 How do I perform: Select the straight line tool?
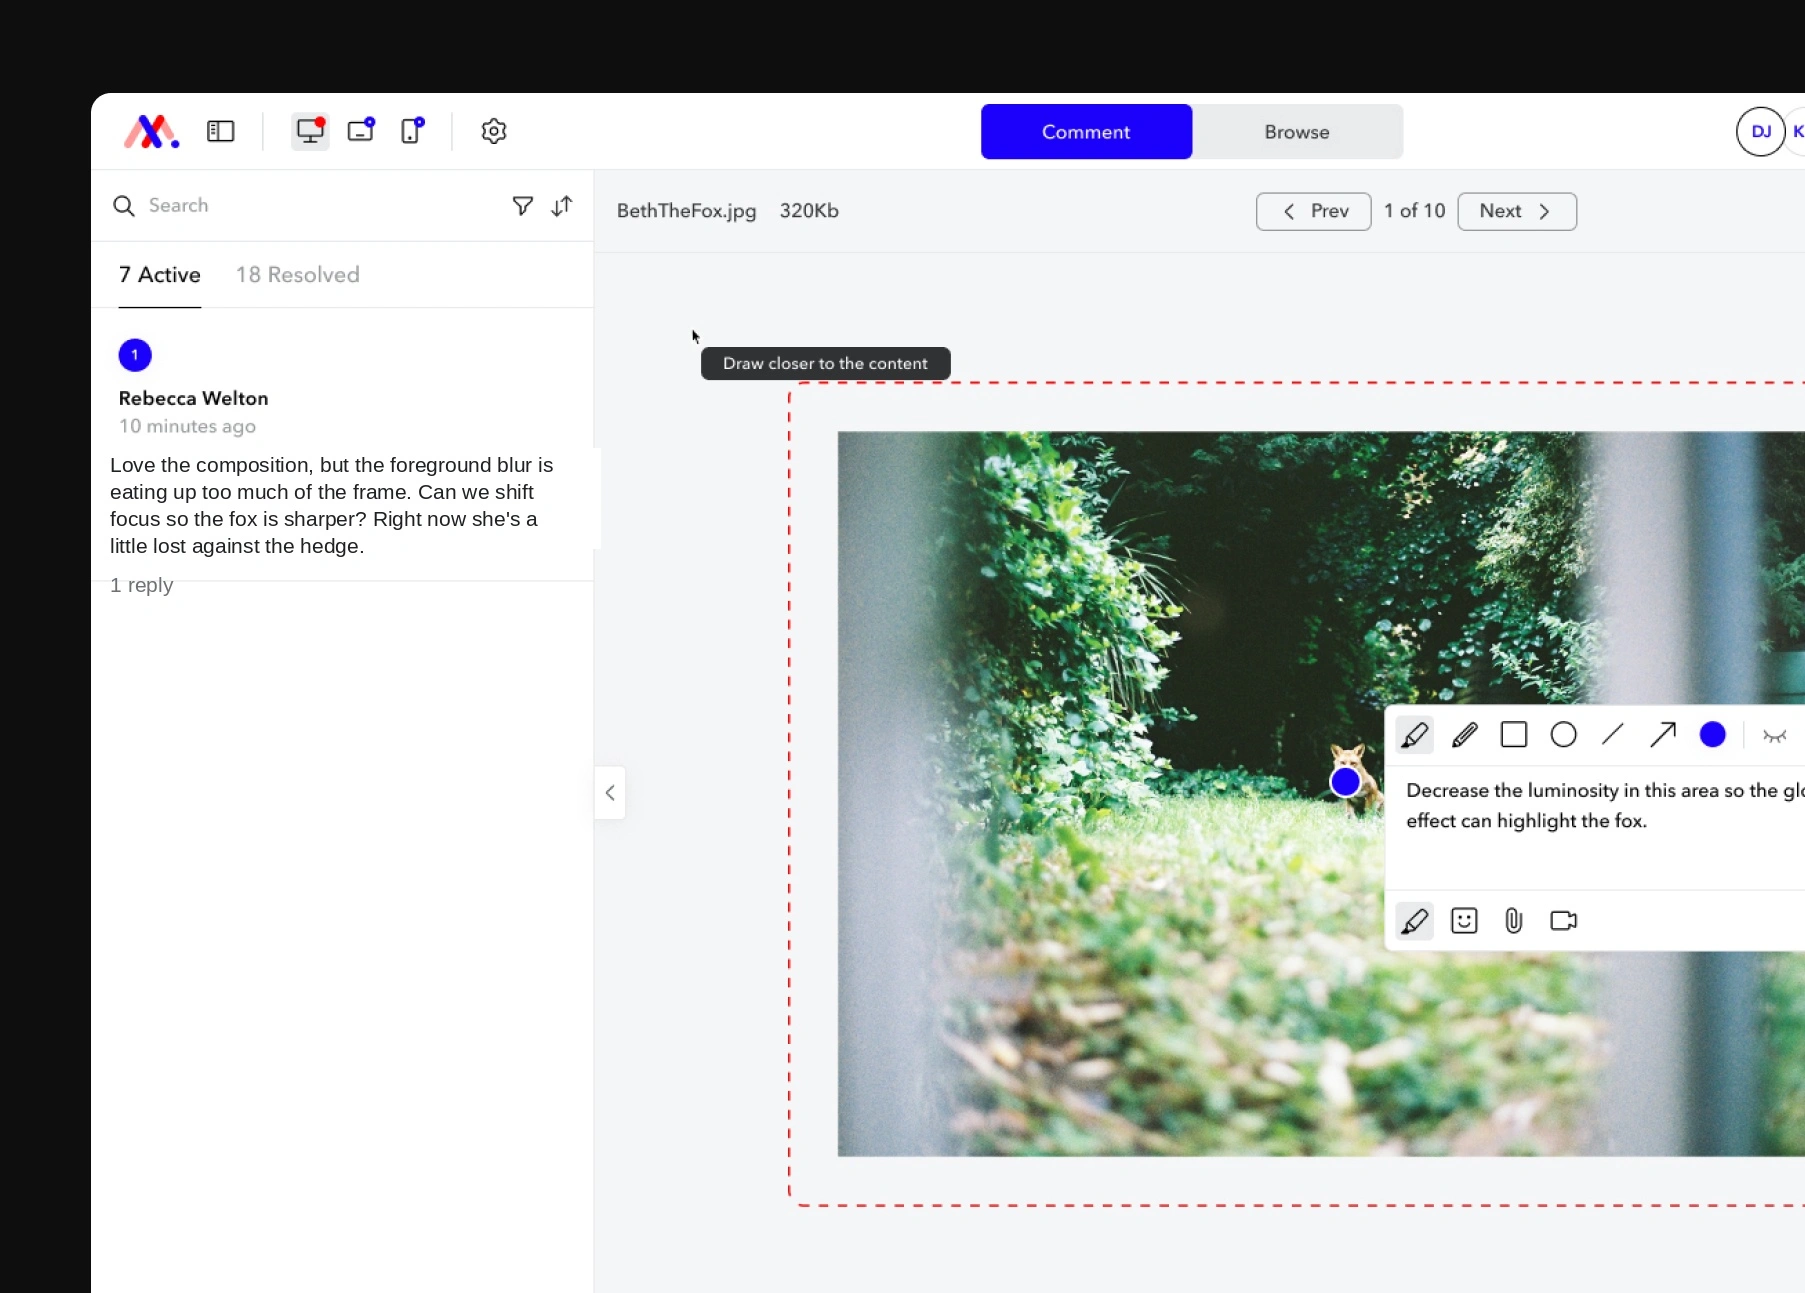(1613, 735)
